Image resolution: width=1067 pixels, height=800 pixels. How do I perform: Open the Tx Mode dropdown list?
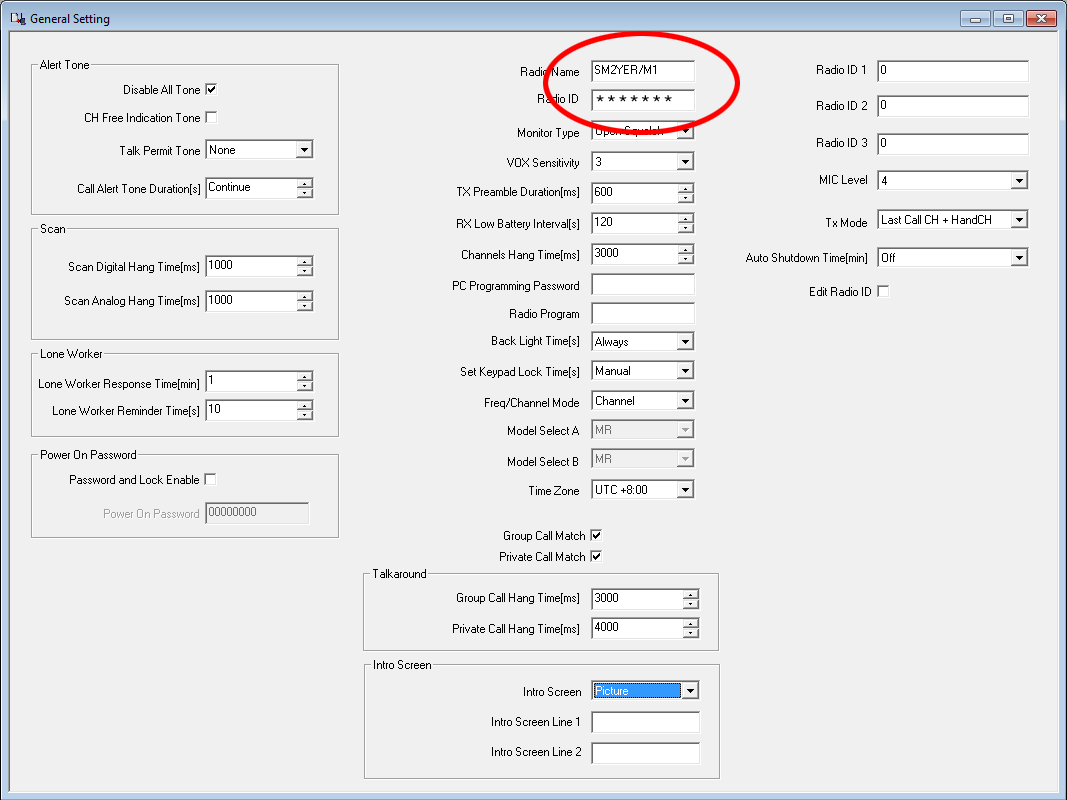point(1018,220)
